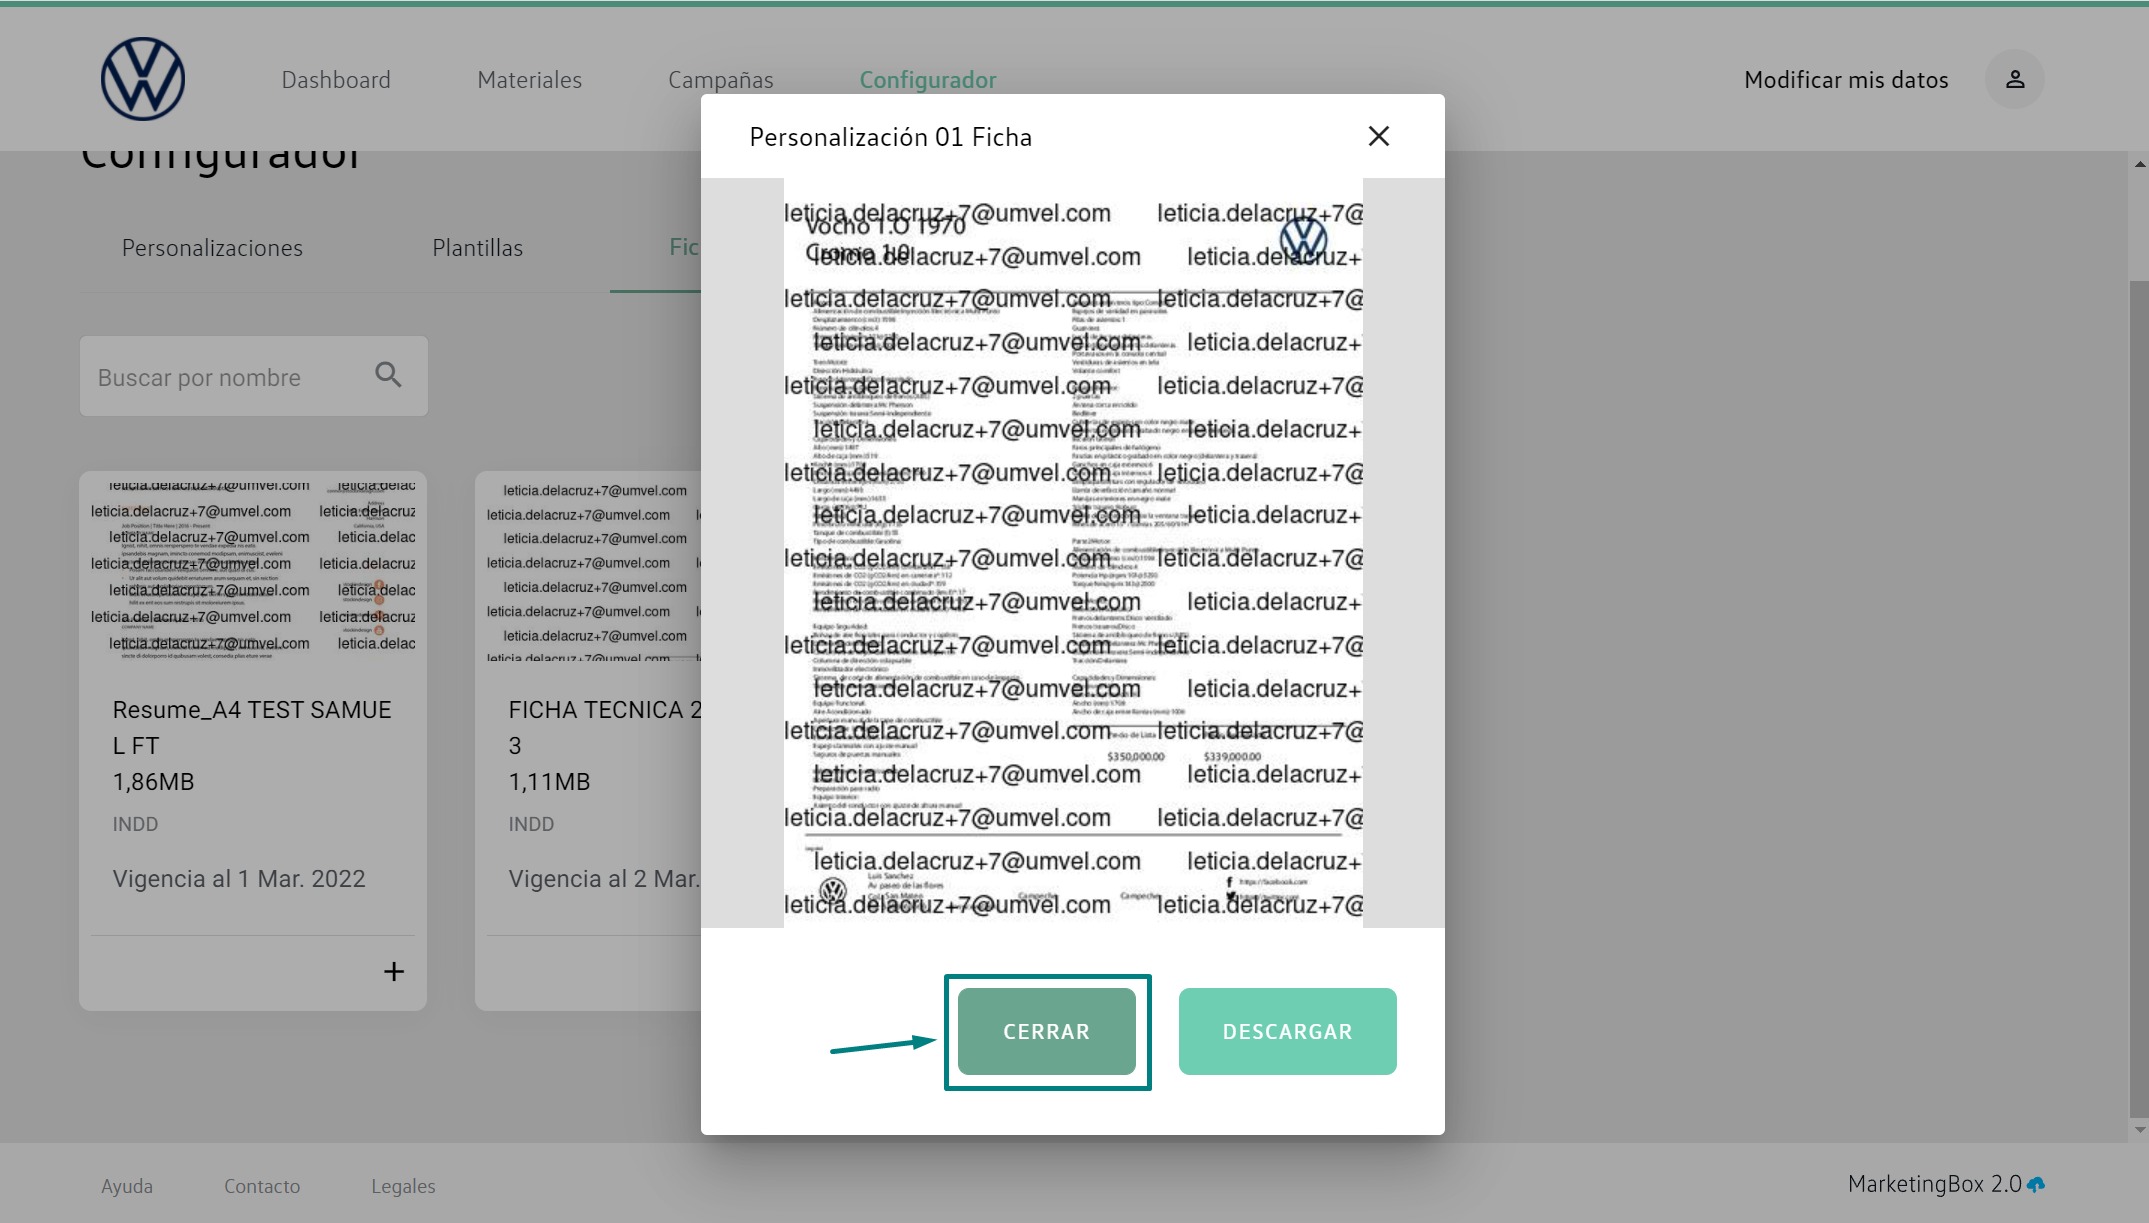Image resolution: width=2149 pixels, height=1223 pixels.
Task: Click the search magnifier icon
Action: [x=388, y=376]
